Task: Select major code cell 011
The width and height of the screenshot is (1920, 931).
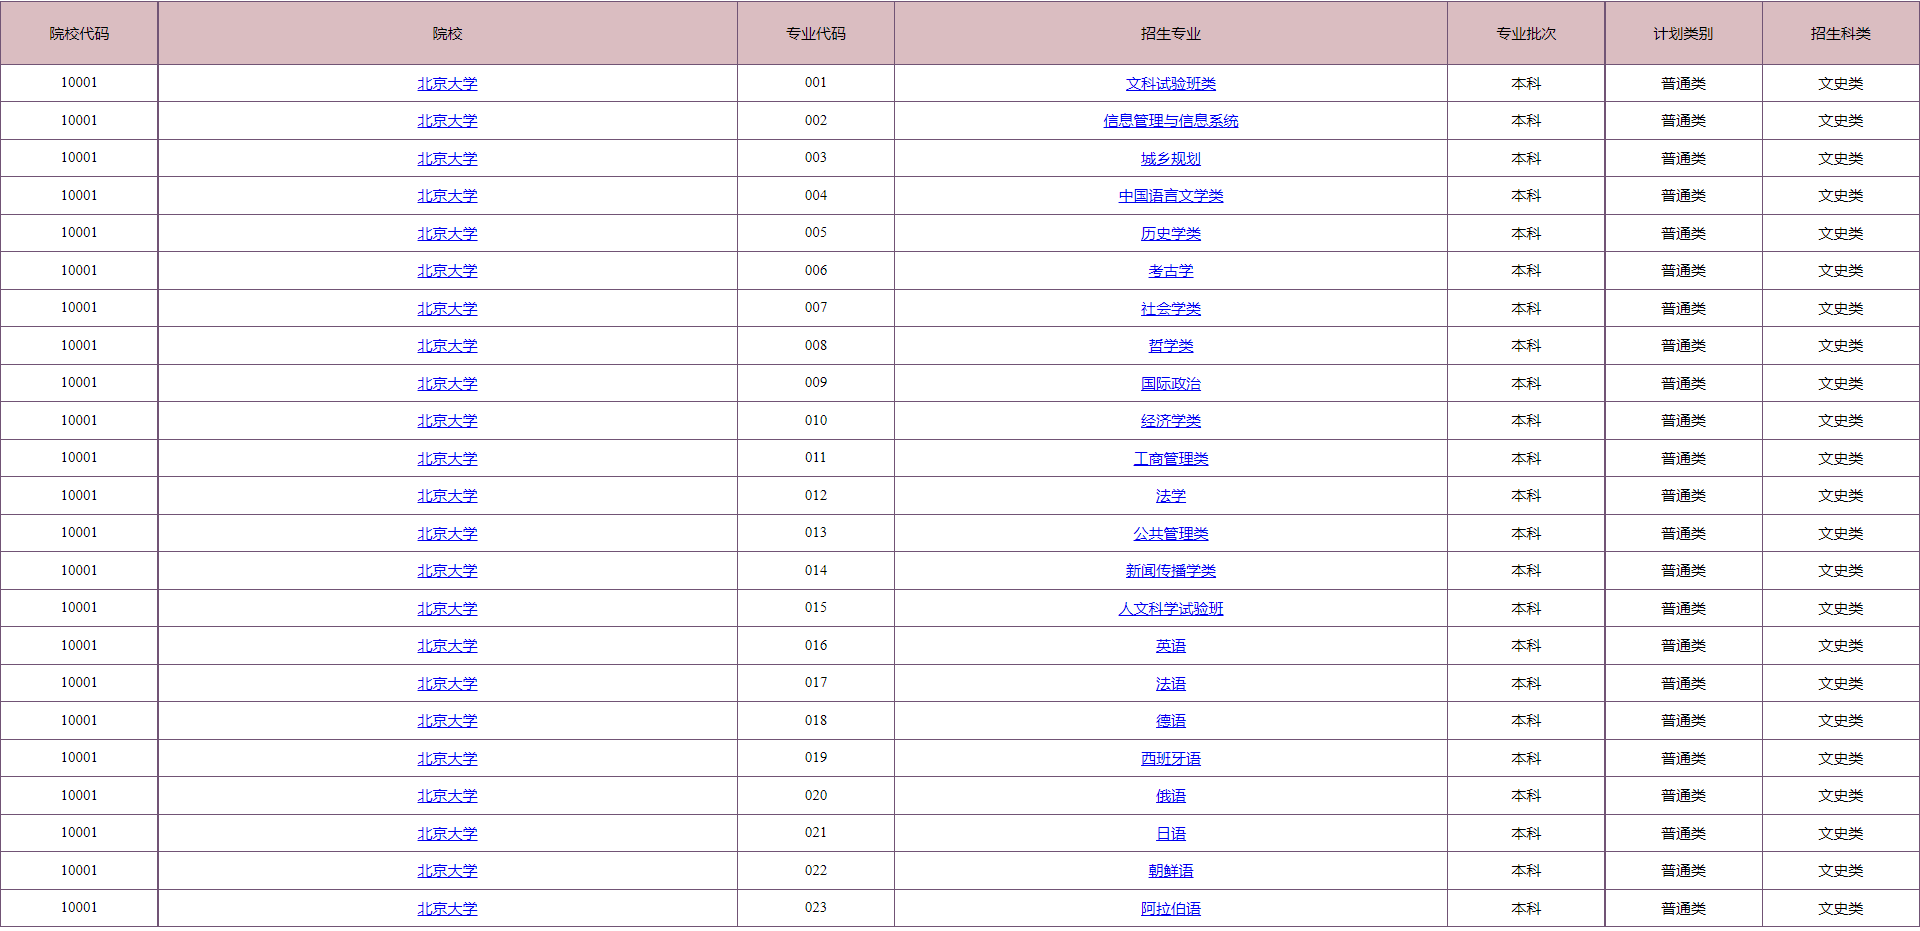Action: (816, 458)
